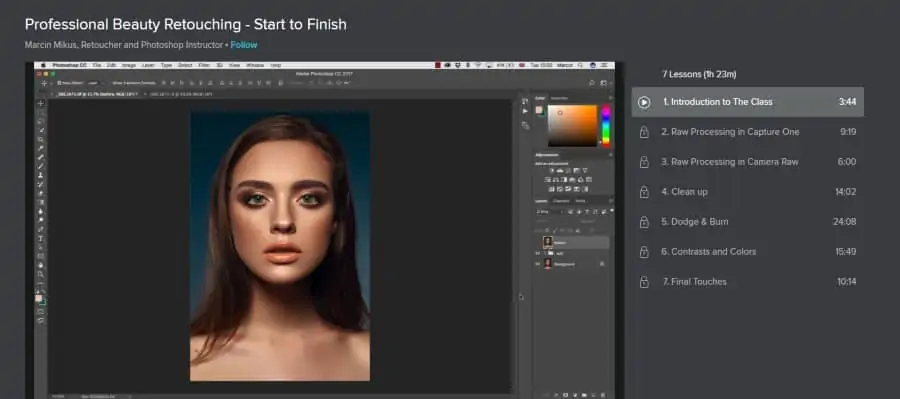900x399 pixels.
Task: Select the Eraser tool
Action: tap(41, 193)
